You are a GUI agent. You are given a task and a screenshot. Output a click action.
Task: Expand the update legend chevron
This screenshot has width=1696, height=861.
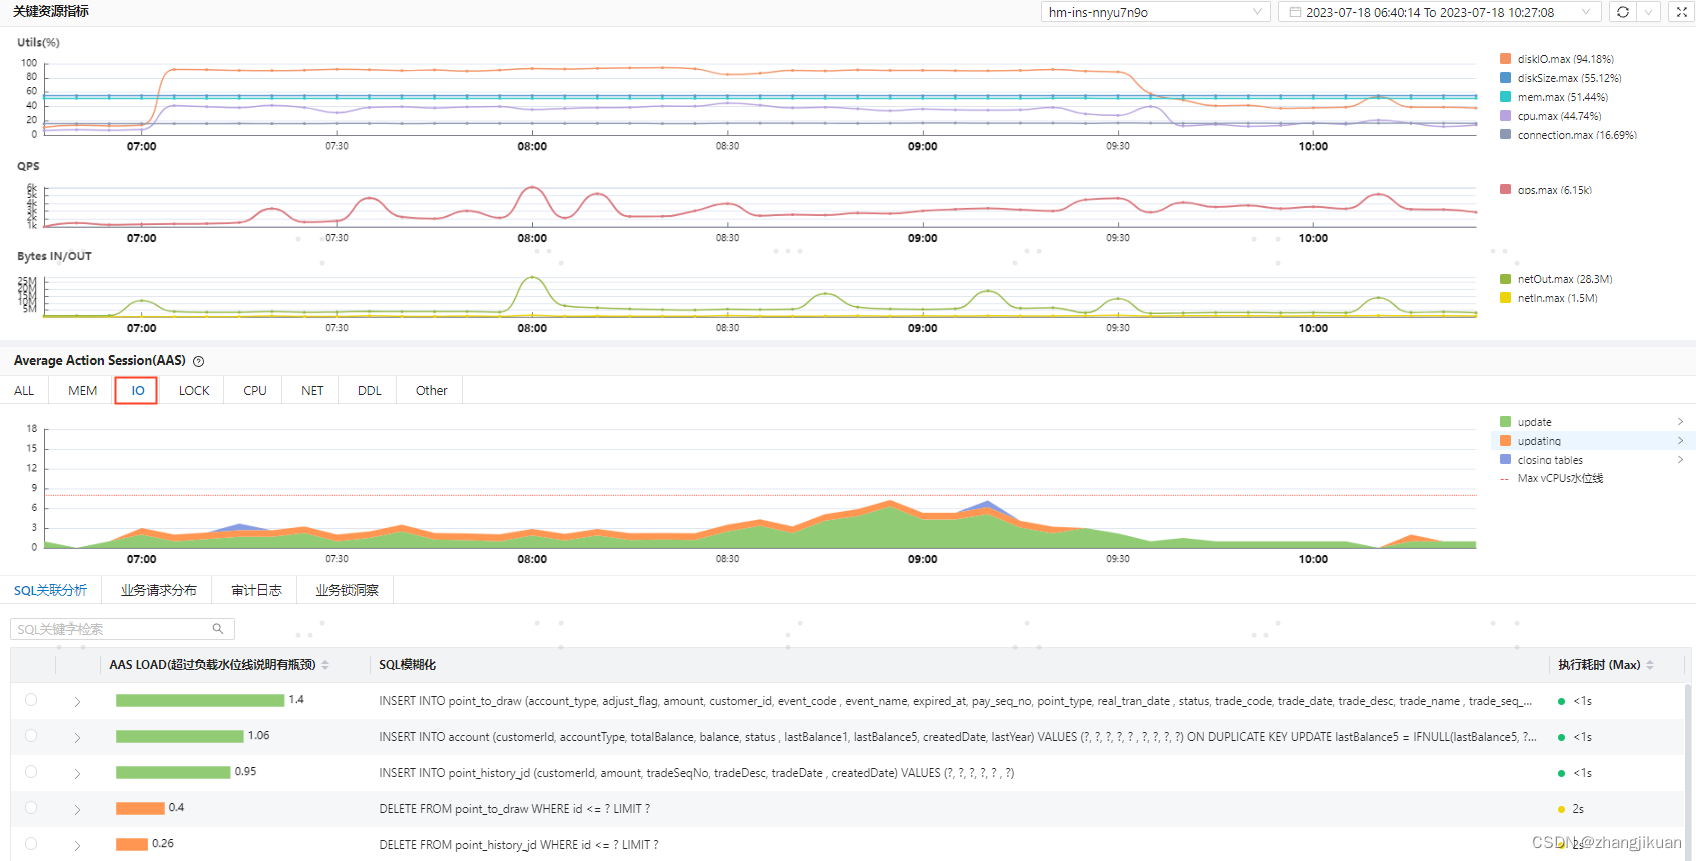click(x=1680, y=422)
